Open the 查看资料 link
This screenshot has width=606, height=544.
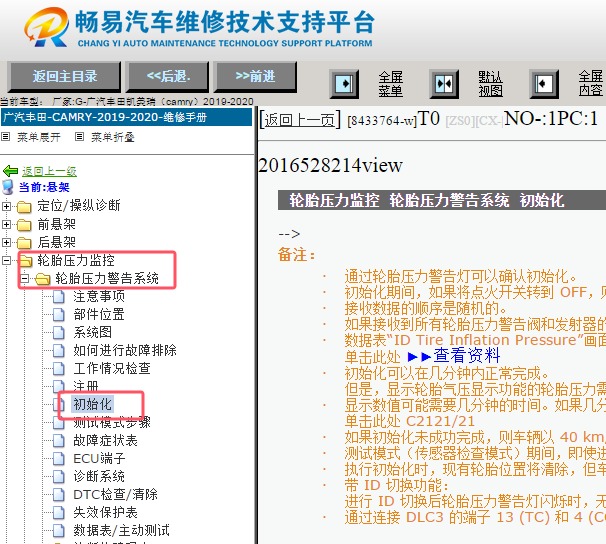tap(467, 356)
